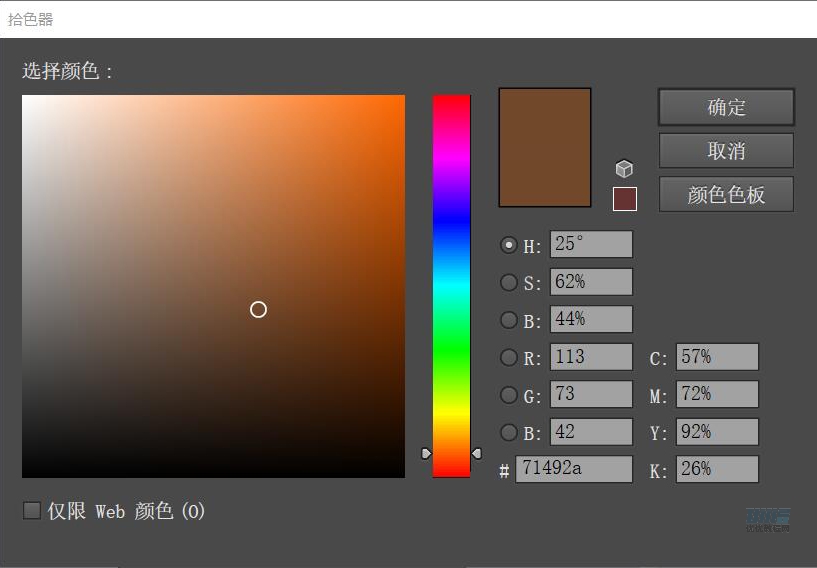Click the M magenta percentage field

coord(717,394)
